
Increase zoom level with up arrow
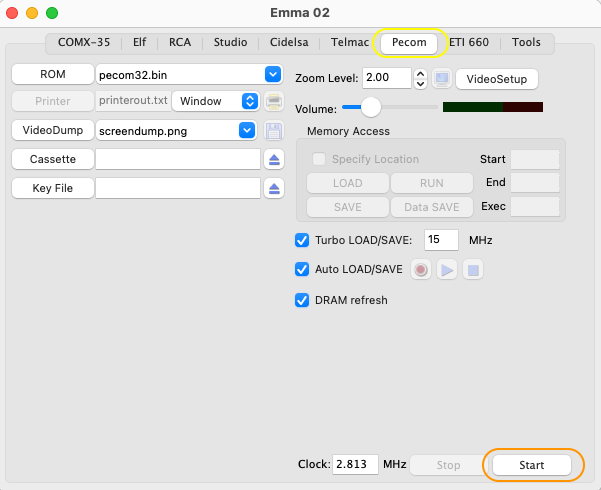420,74
